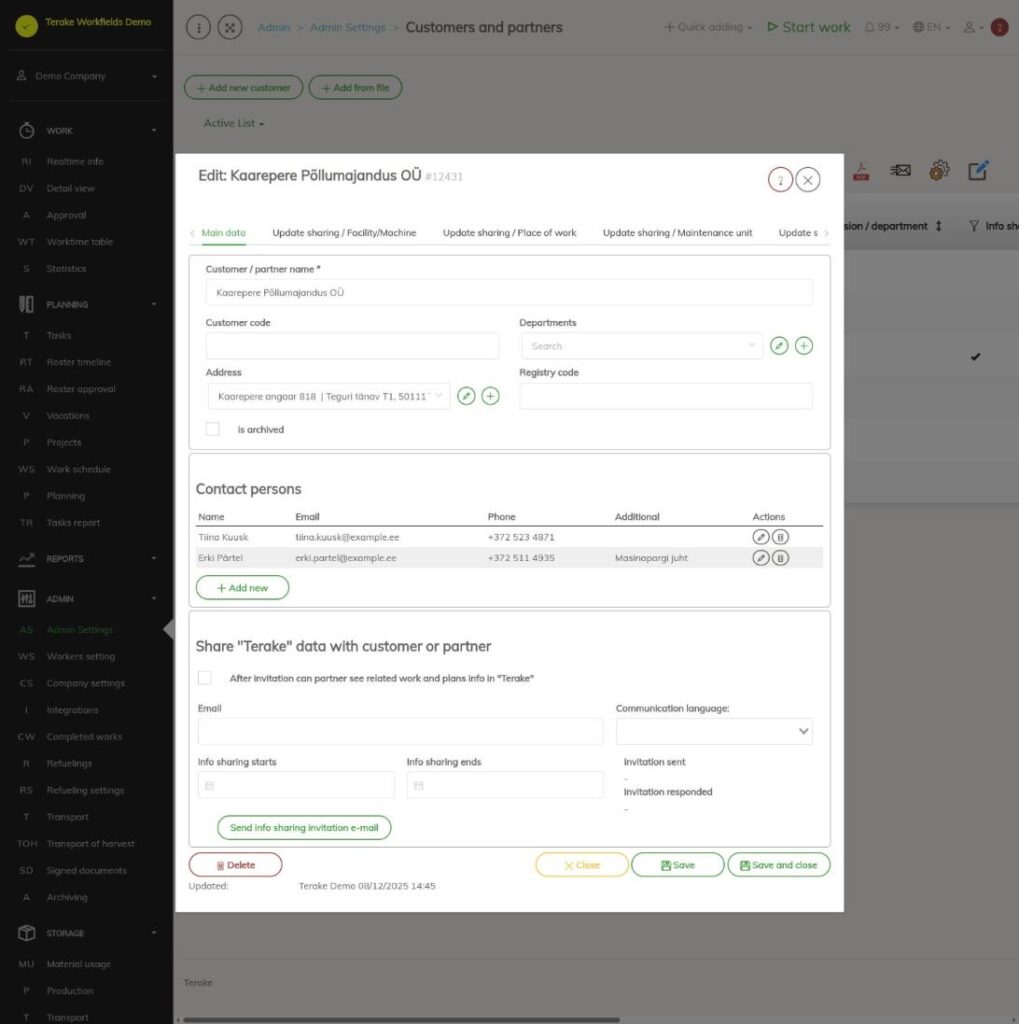Image resolution: width=1019 pixels, height=1024 pixels.
Task: Edit selected department pencil icon
Action: (x=779, y=345)
